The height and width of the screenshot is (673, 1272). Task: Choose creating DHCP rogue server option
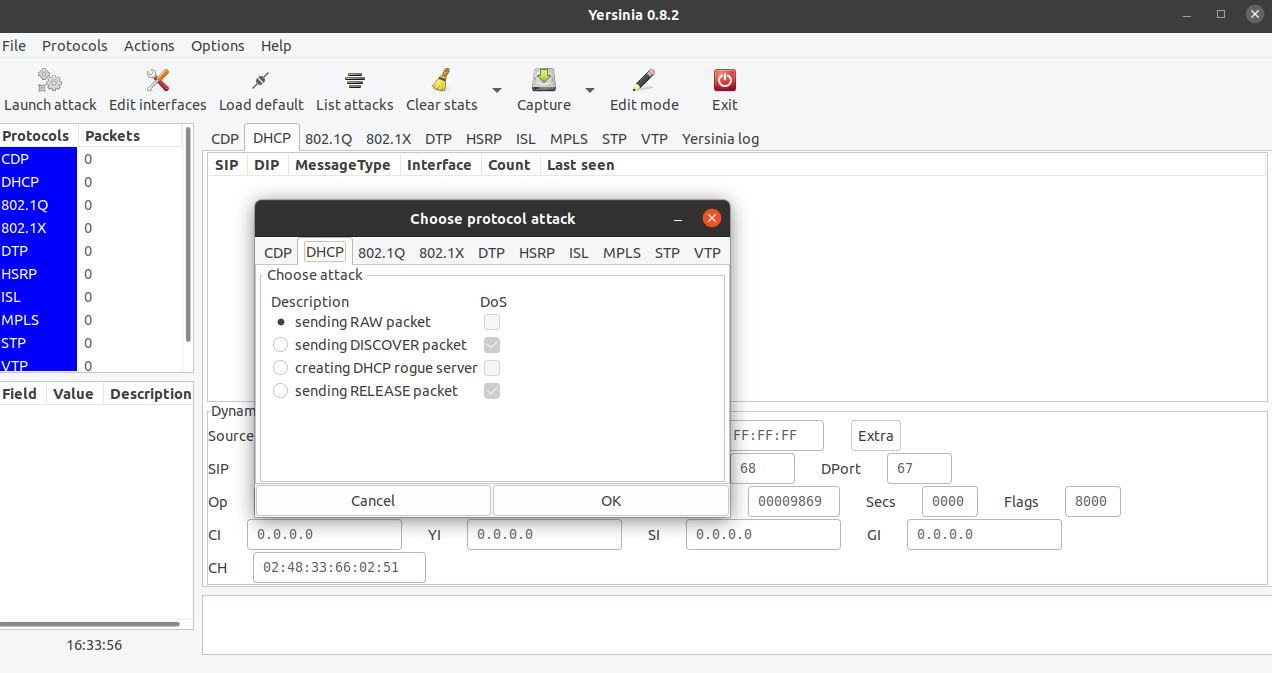coord(281,368)
